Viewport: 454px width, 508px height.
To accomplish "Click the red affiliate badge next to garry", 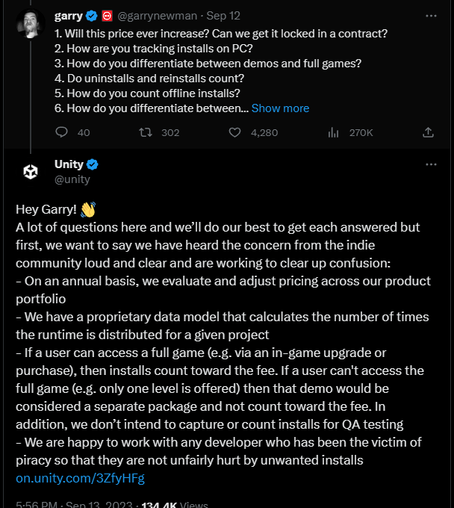I will point(107,16).
